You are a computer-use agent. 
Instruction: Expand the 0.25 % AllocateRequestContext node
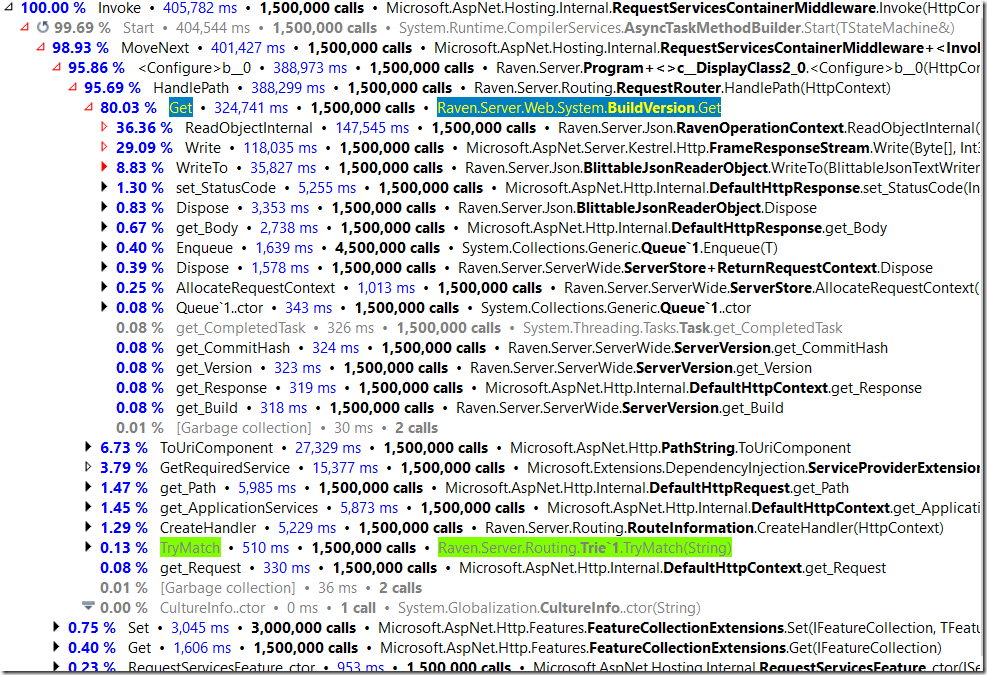[x=104, y=288]
